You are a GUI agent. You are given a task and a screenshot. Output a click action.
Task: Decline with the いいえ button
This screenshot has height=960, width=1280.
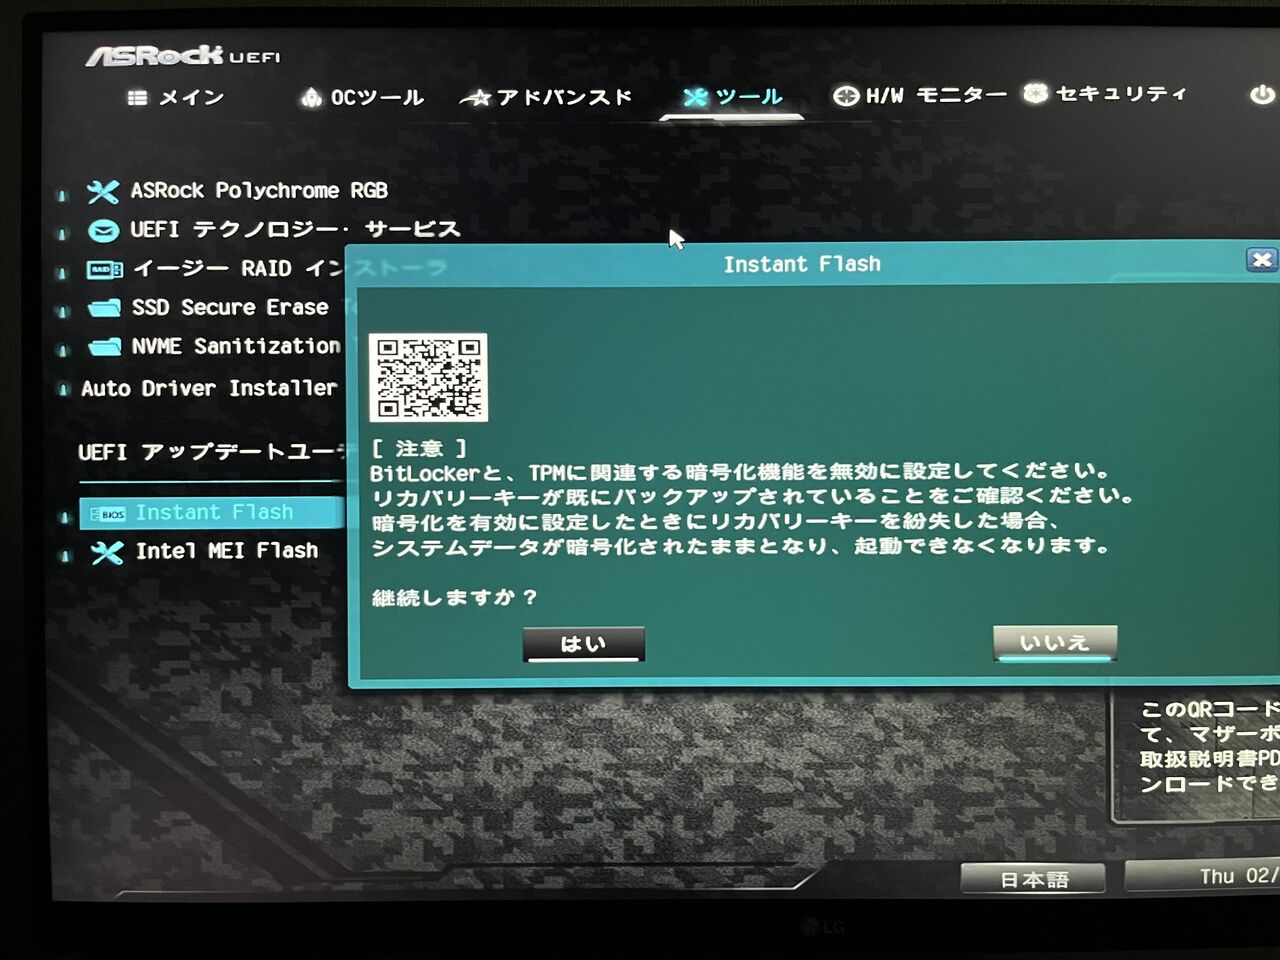[x=1054, y=643]
